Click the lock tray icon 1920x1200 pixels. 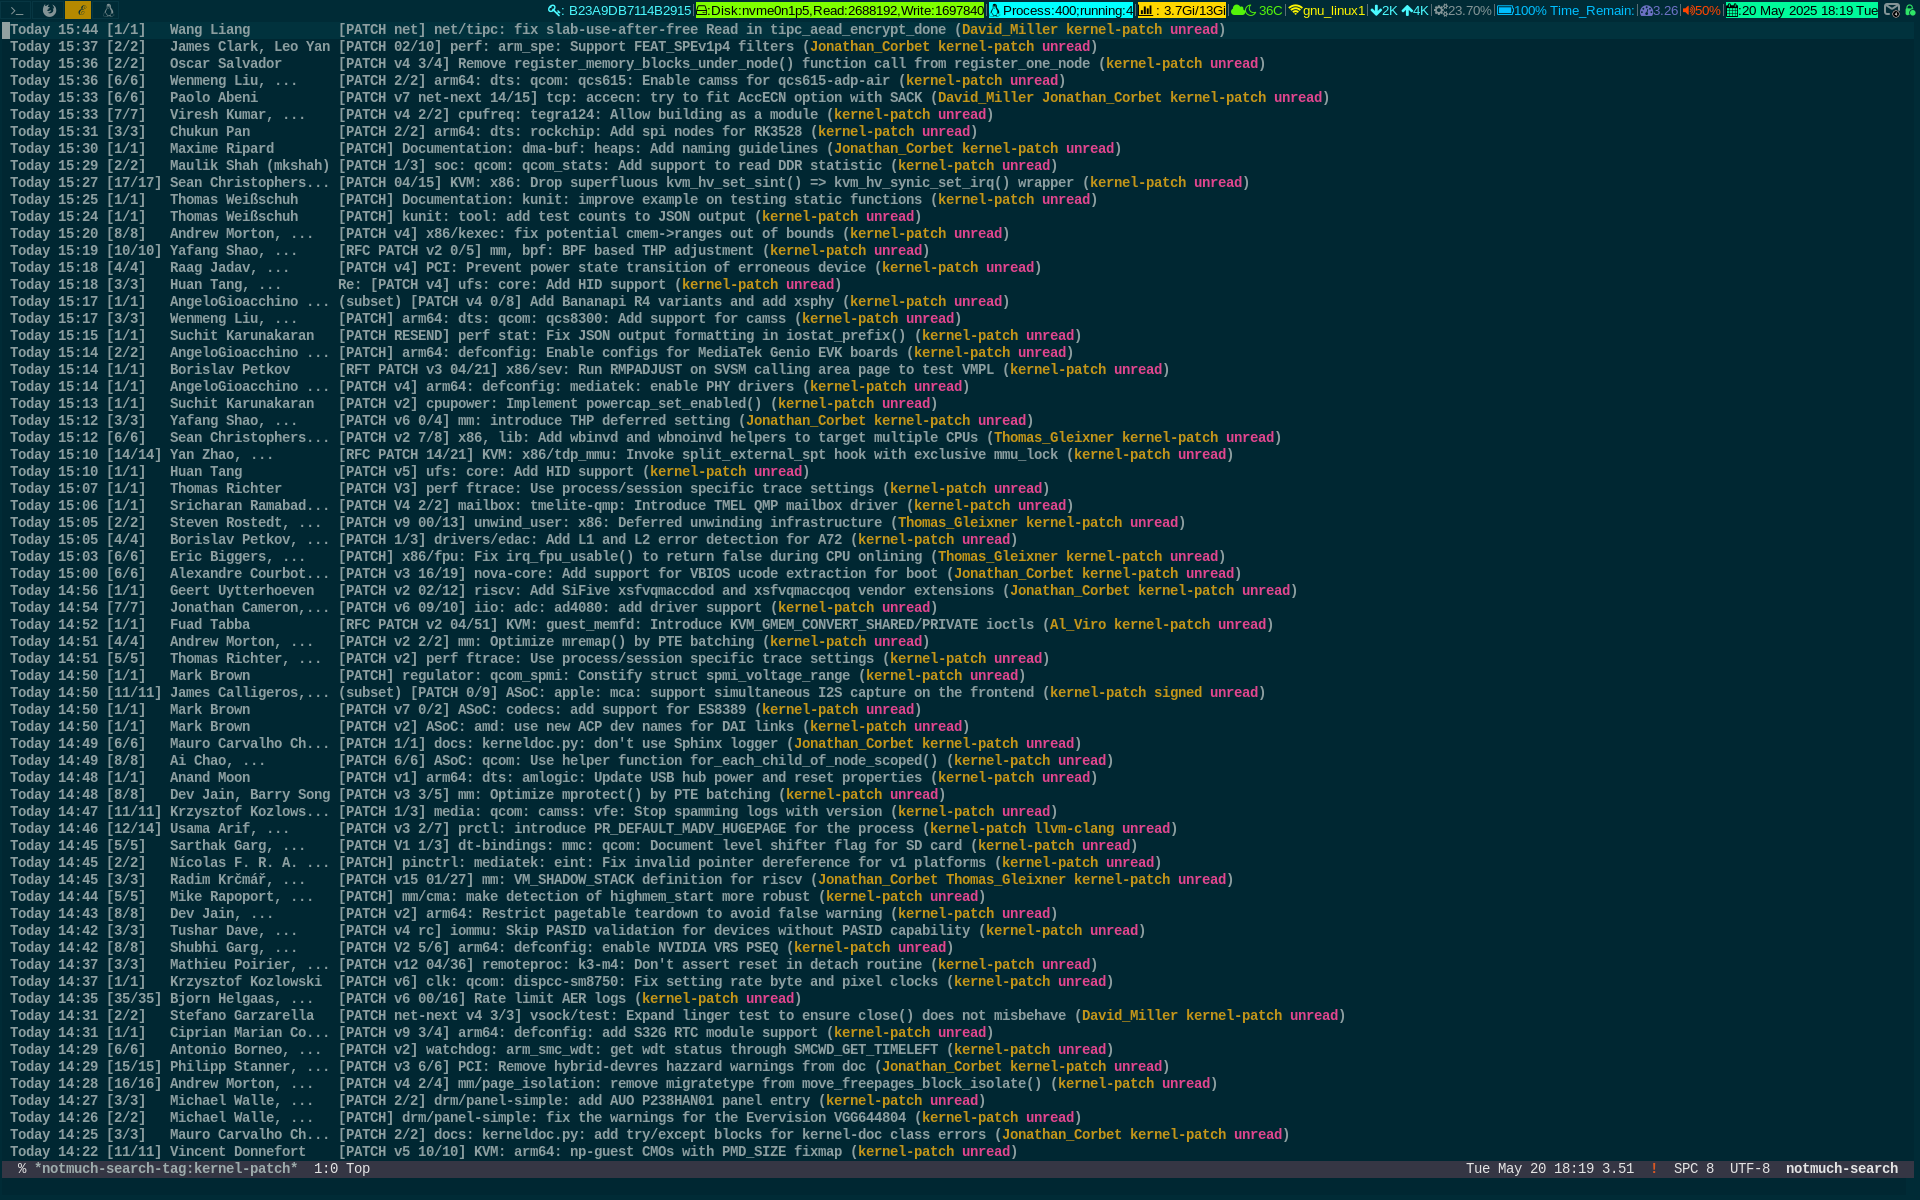[x=1911, y=10]
